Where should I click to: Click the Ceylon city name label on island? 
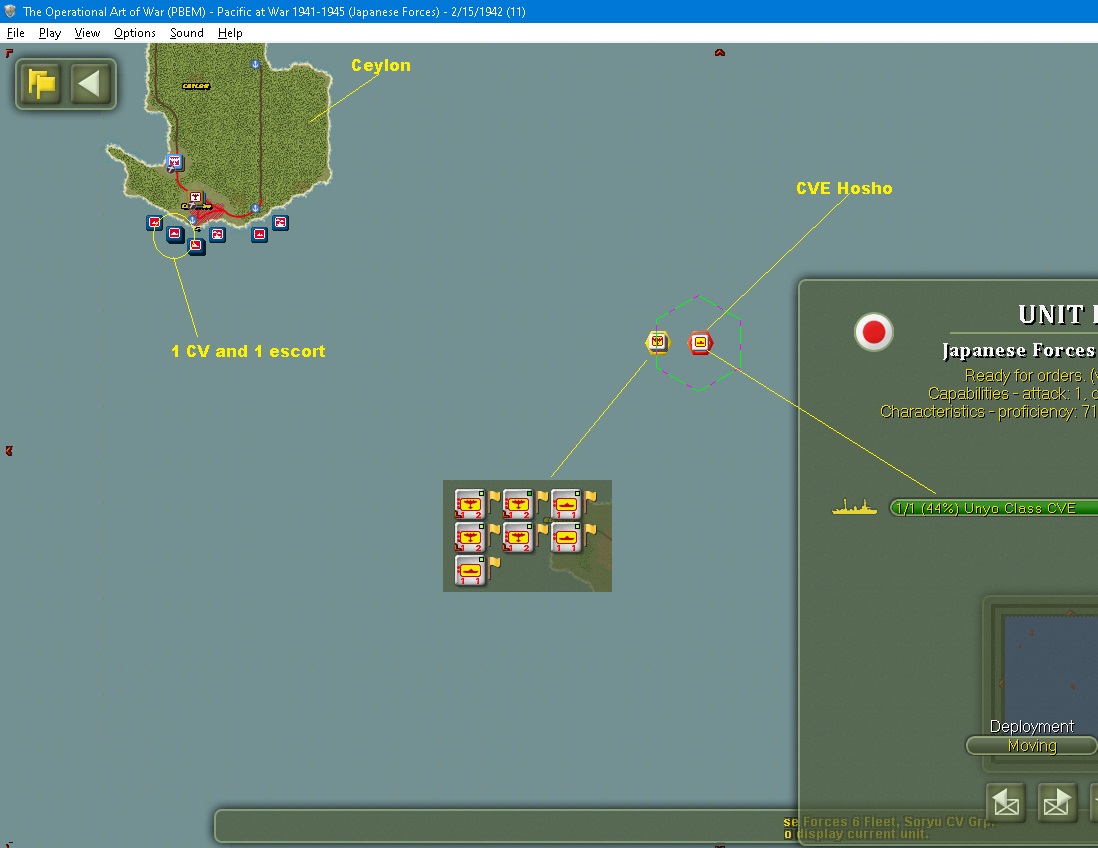click(x=195, y=86)
